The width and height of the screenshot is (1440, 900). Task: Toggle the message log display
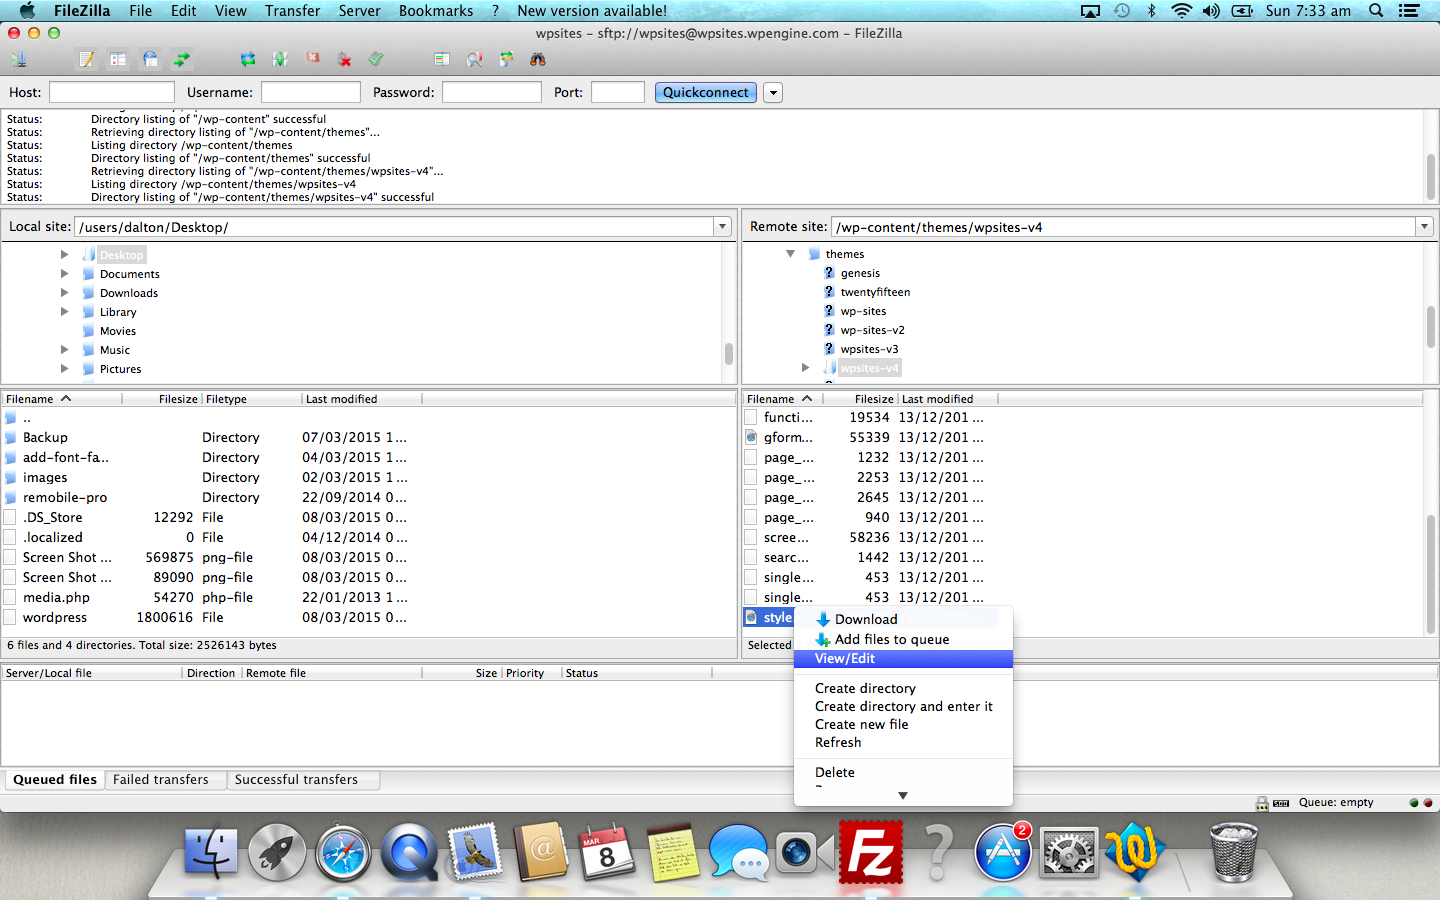pos(87,60)
